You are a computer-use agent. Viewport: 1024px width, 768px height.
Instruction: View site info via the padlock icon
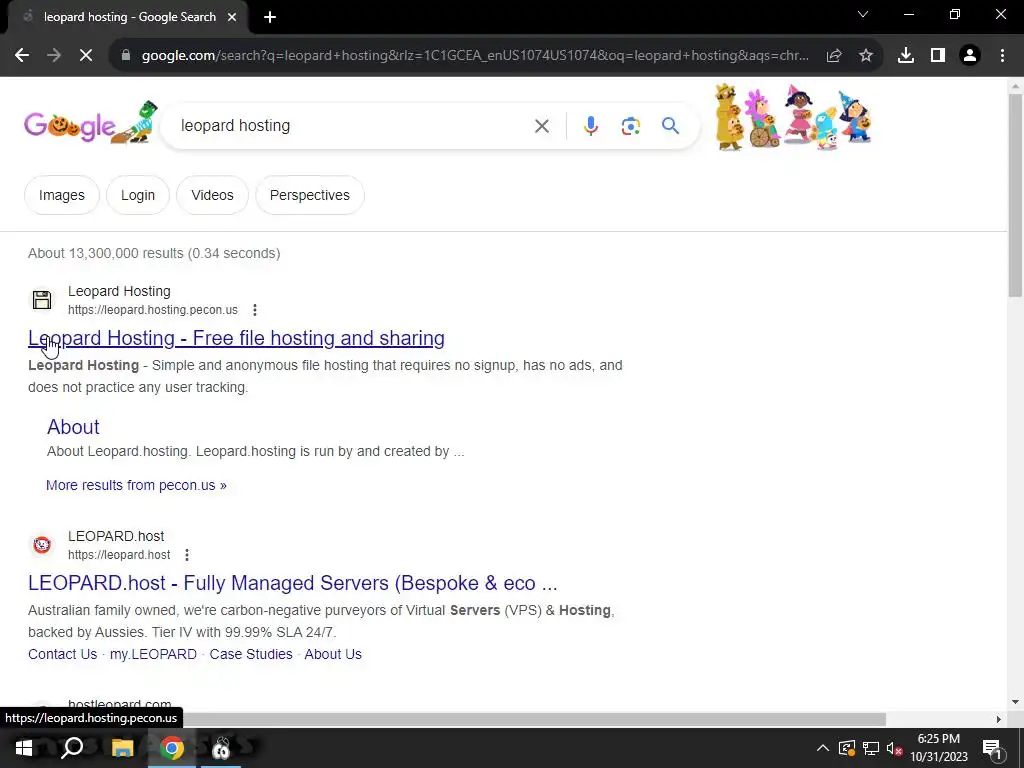[x=126, y=56]
